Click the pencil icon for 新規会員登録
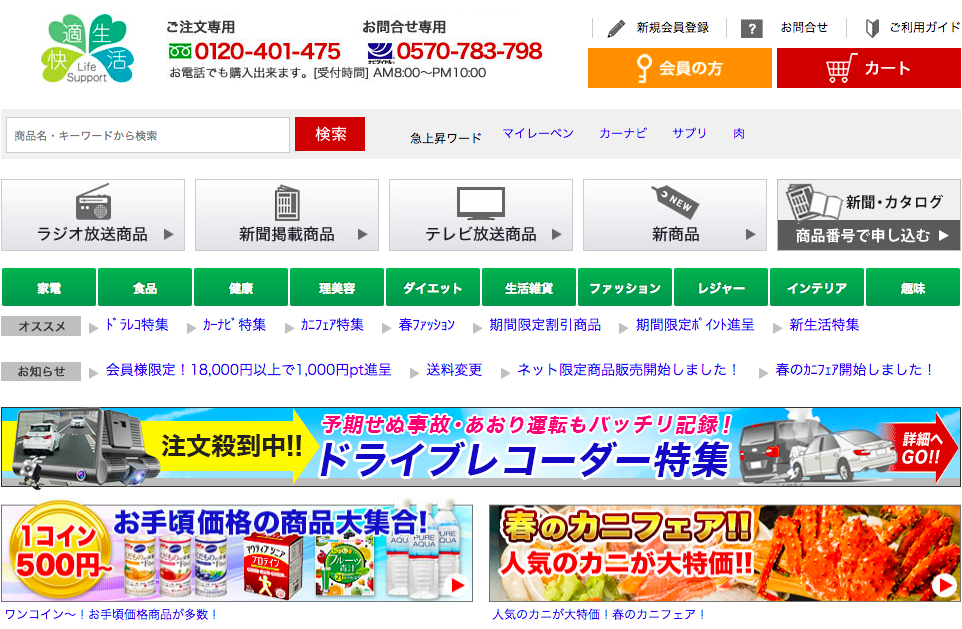This screenshot has height=629, width=962. pyautogui.click(x=616, y=28)
